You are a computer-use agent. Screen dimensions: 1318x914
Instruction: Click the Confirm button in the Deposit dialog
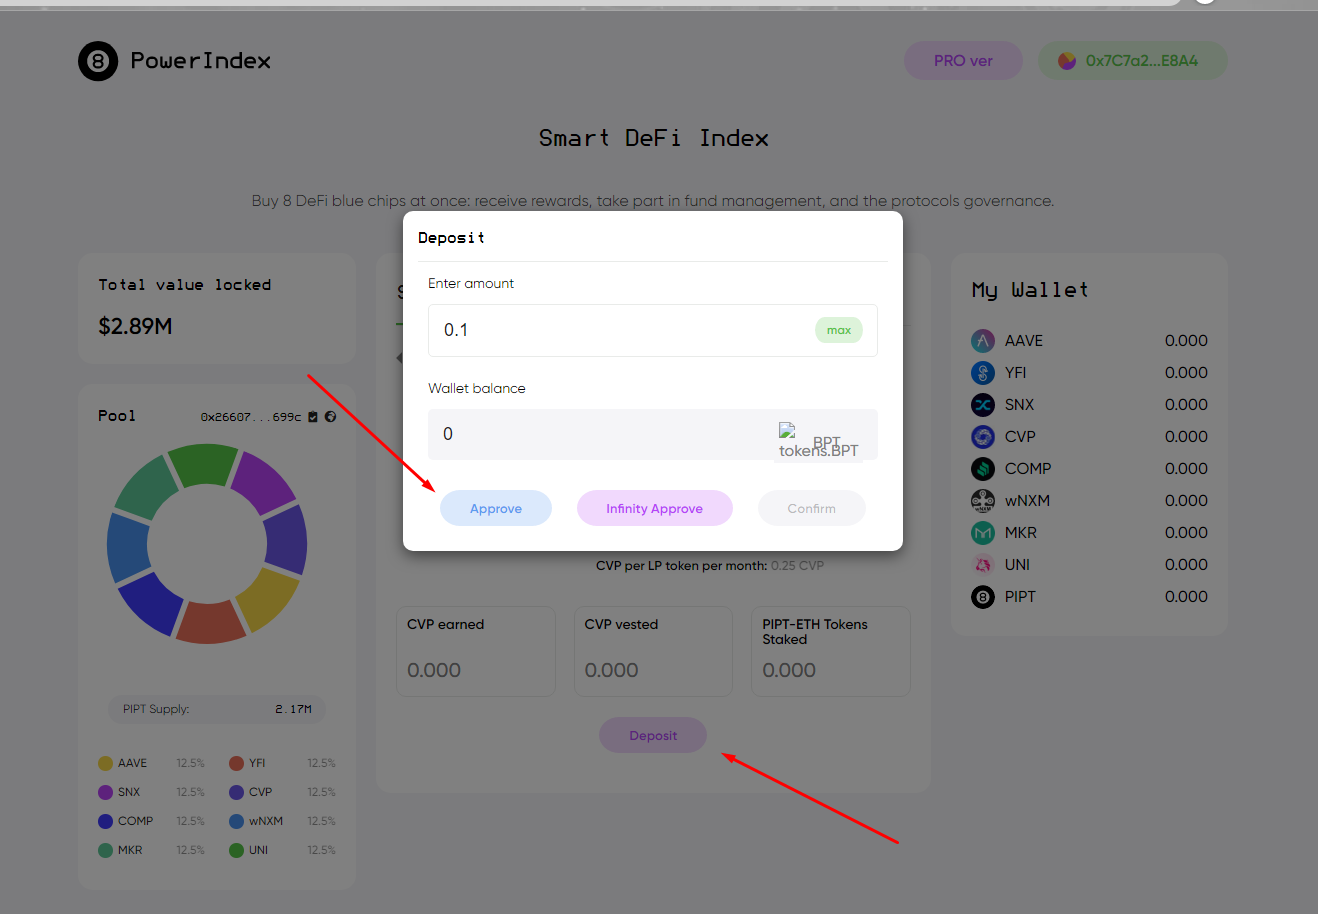(x=812, y=508)
